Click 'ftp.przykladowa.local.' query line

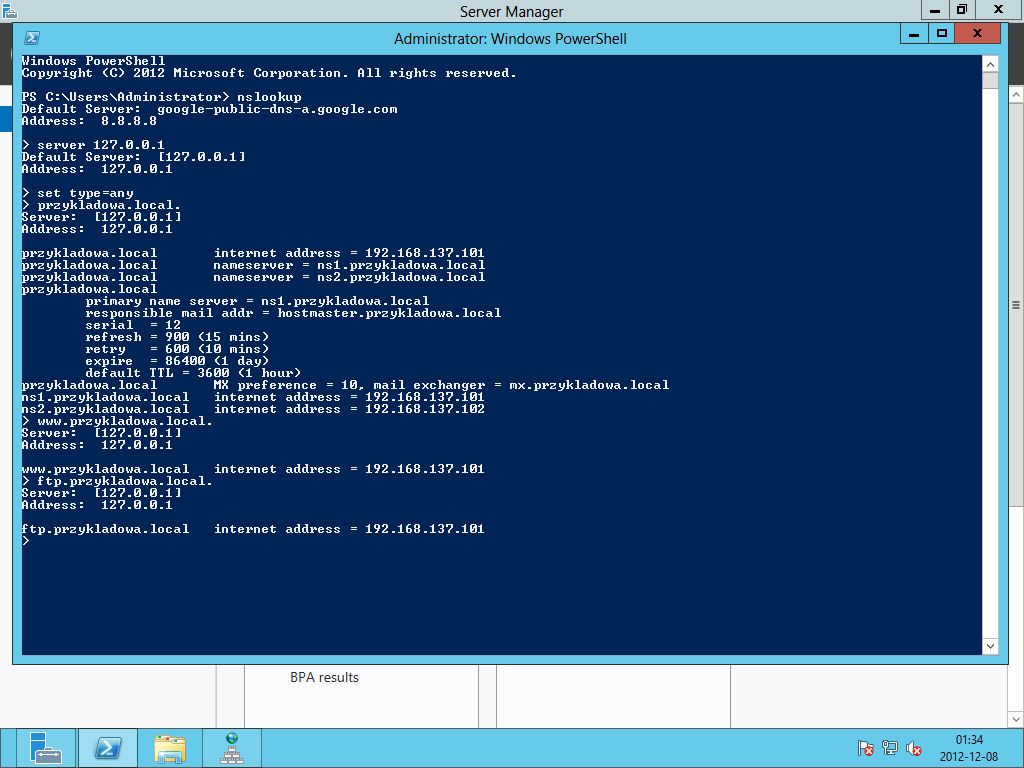[117, 481]
